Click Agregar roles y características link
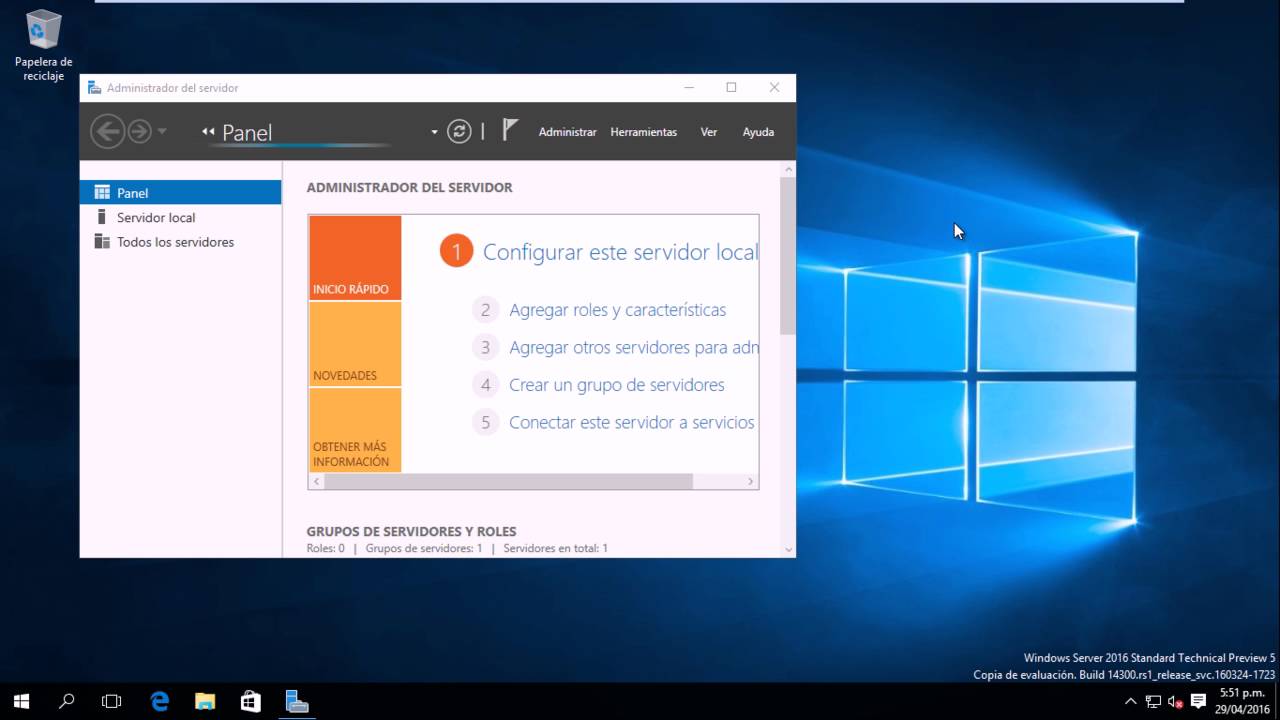This screenshot has height=720, width=1280. point(617,310)
